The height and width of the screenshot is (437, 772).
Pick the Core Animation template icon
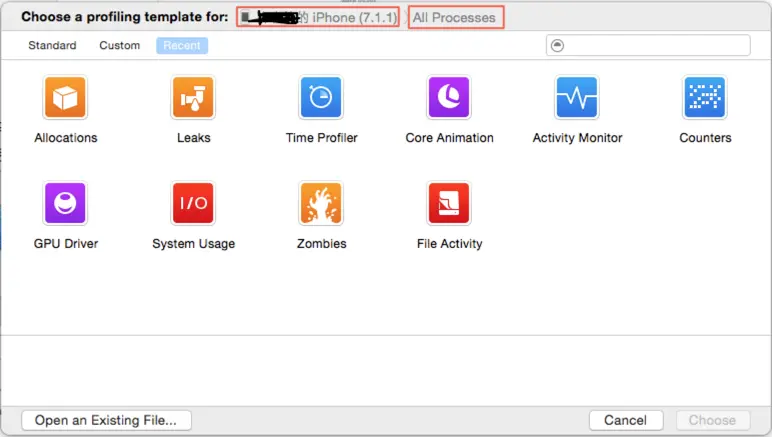pos(449,97)
